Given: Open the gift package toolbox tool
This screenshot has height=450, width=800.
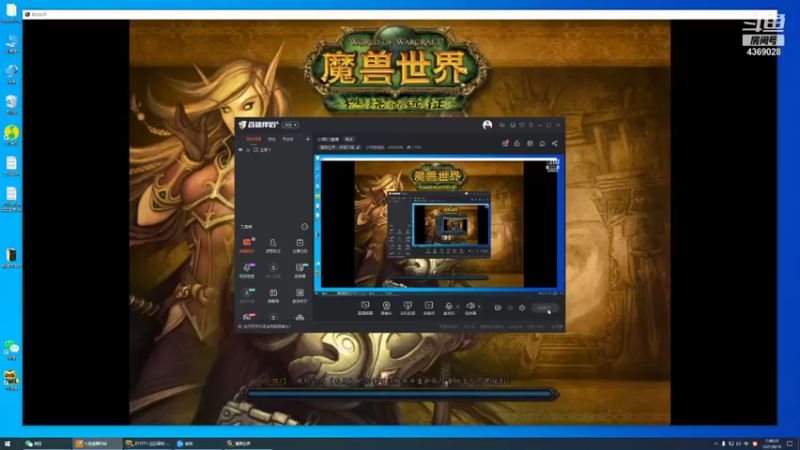Looking at the screenshot, I should [x=273, y=295].
